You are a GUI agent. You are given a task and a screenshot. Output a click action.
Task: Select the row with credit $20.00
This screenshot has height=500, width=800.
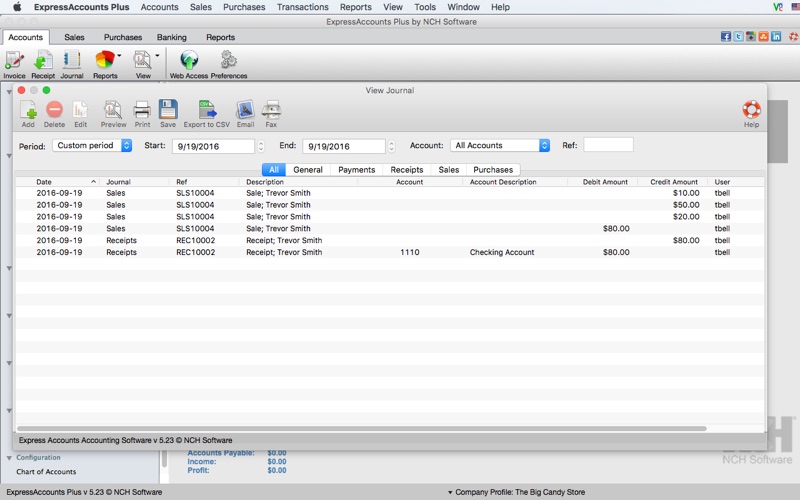390,216
